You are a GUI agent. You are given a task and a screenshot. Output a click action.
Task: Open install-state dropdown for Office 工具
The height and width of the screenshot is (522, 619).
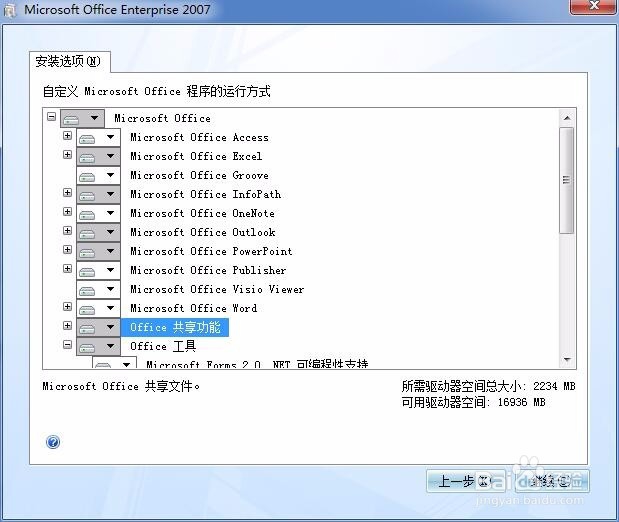pyautogui.click(x=98, y=346)
